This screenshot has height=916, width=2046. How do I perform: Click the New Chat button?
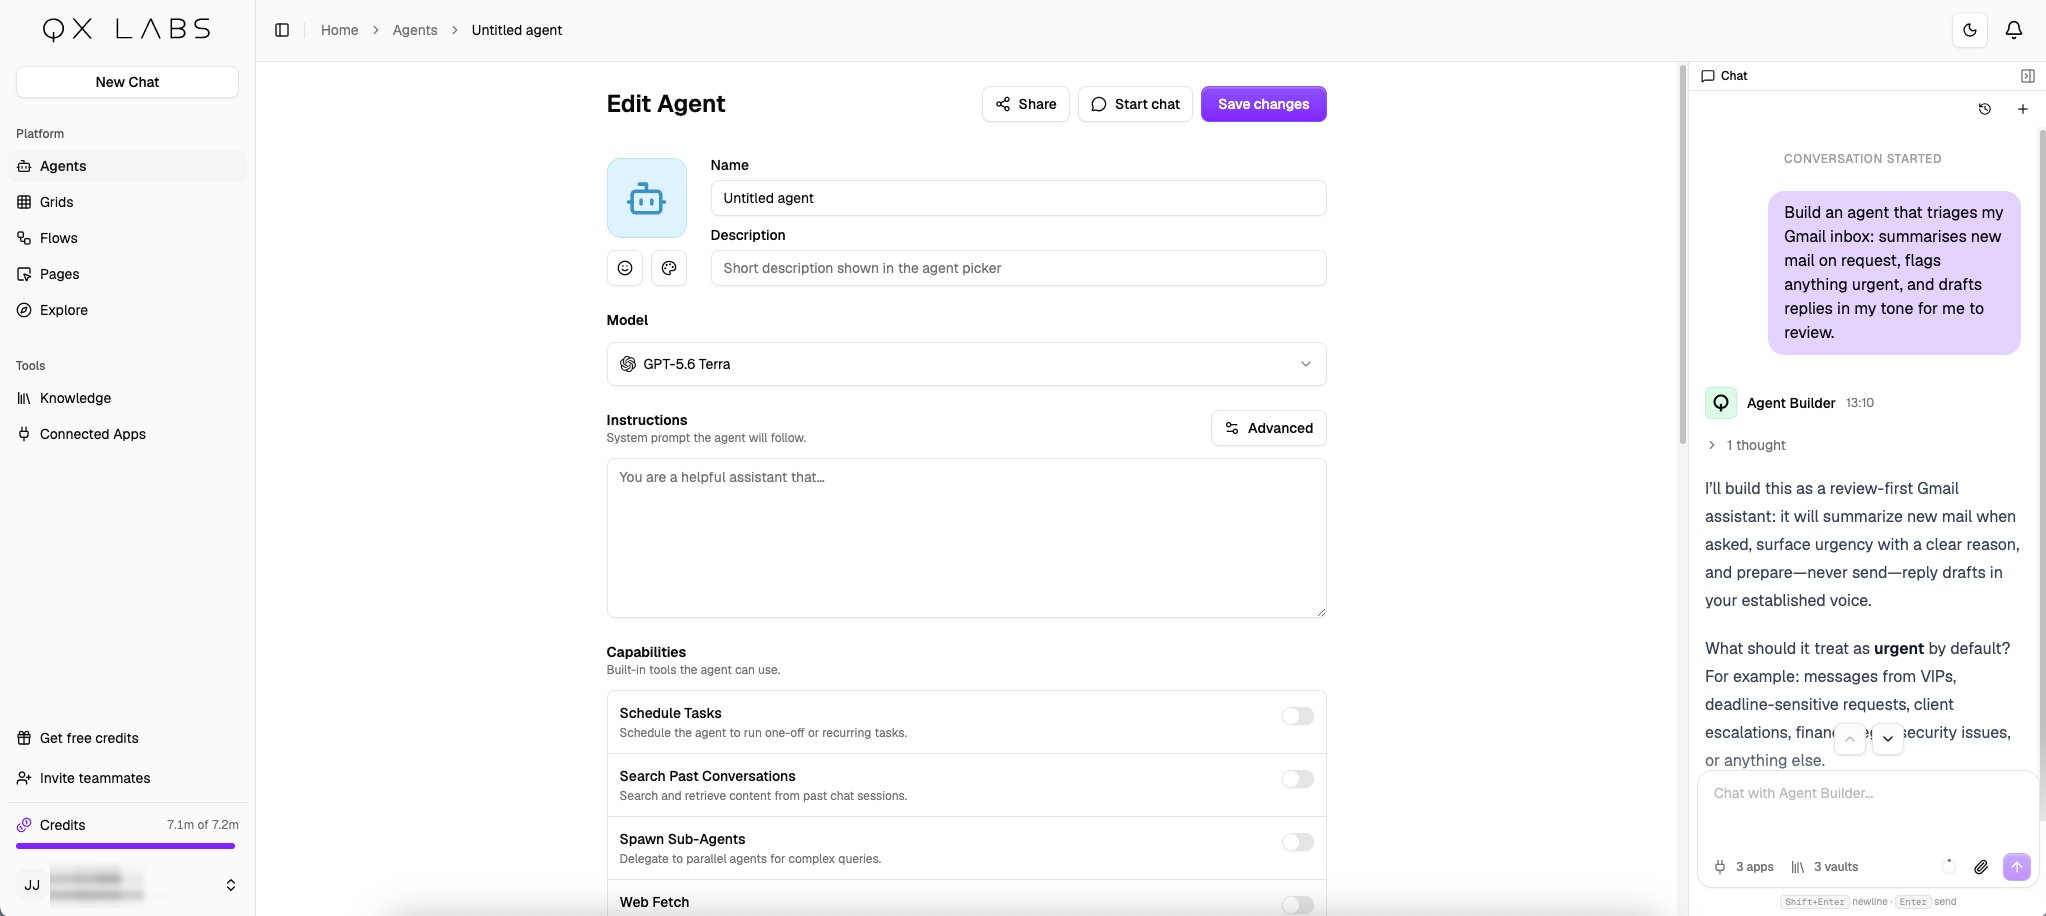[x=127, y=82]
